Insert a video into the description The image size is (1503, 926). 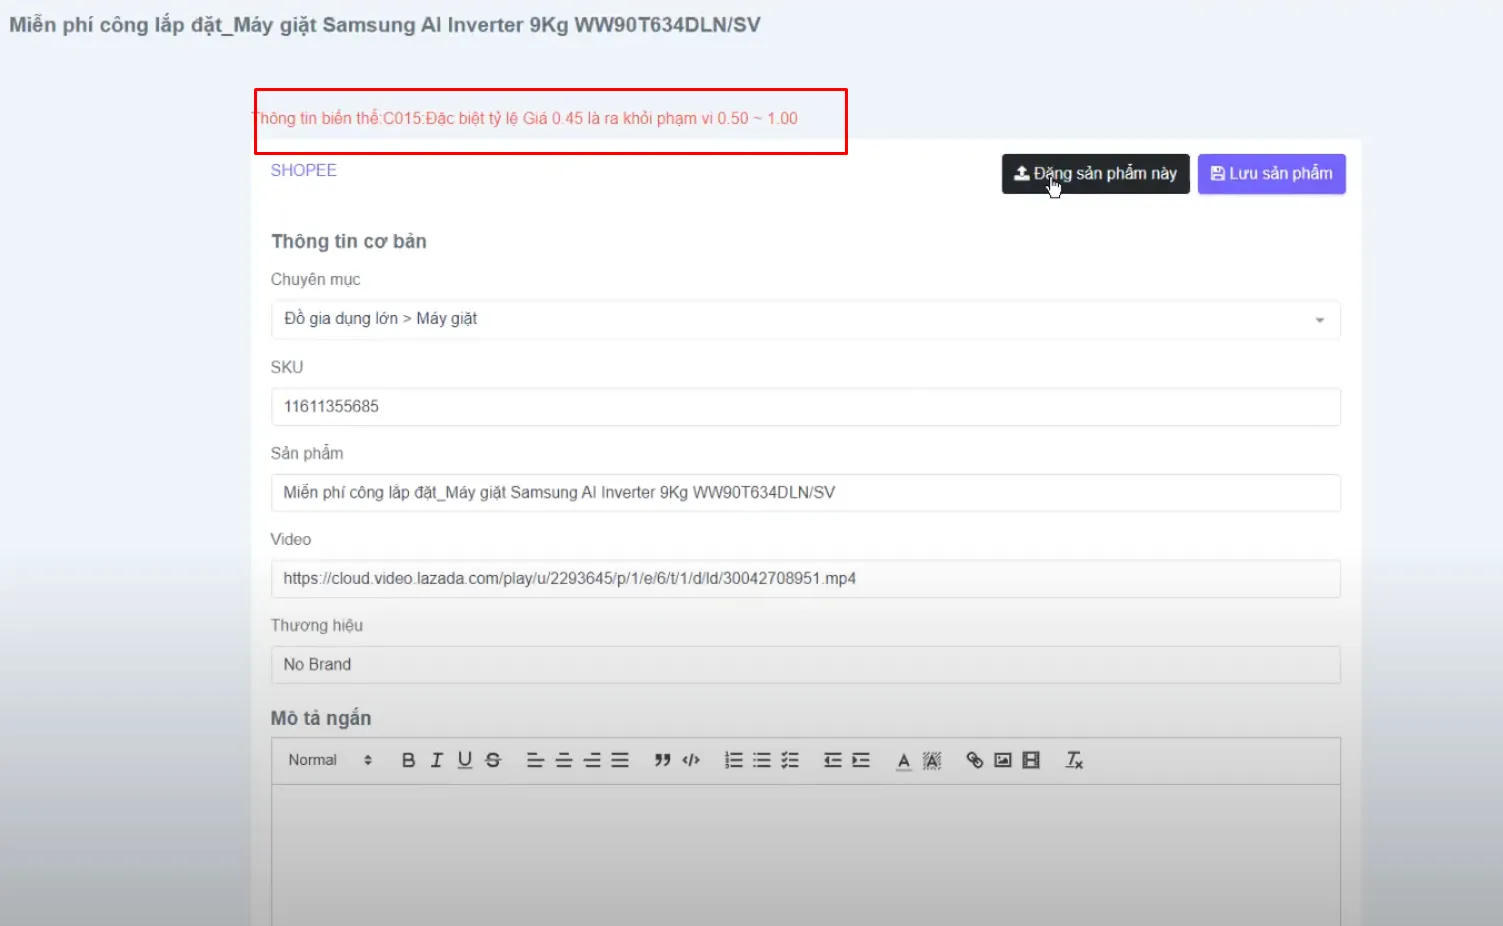(x=1031, y=761)
